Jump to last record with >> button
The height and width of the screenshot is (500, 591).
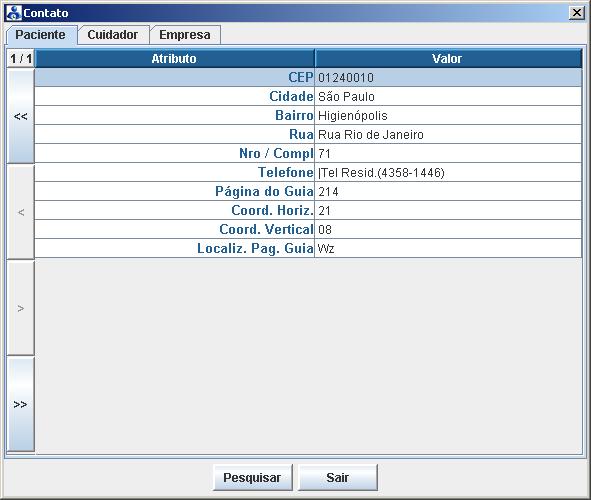tap(21, 404)
